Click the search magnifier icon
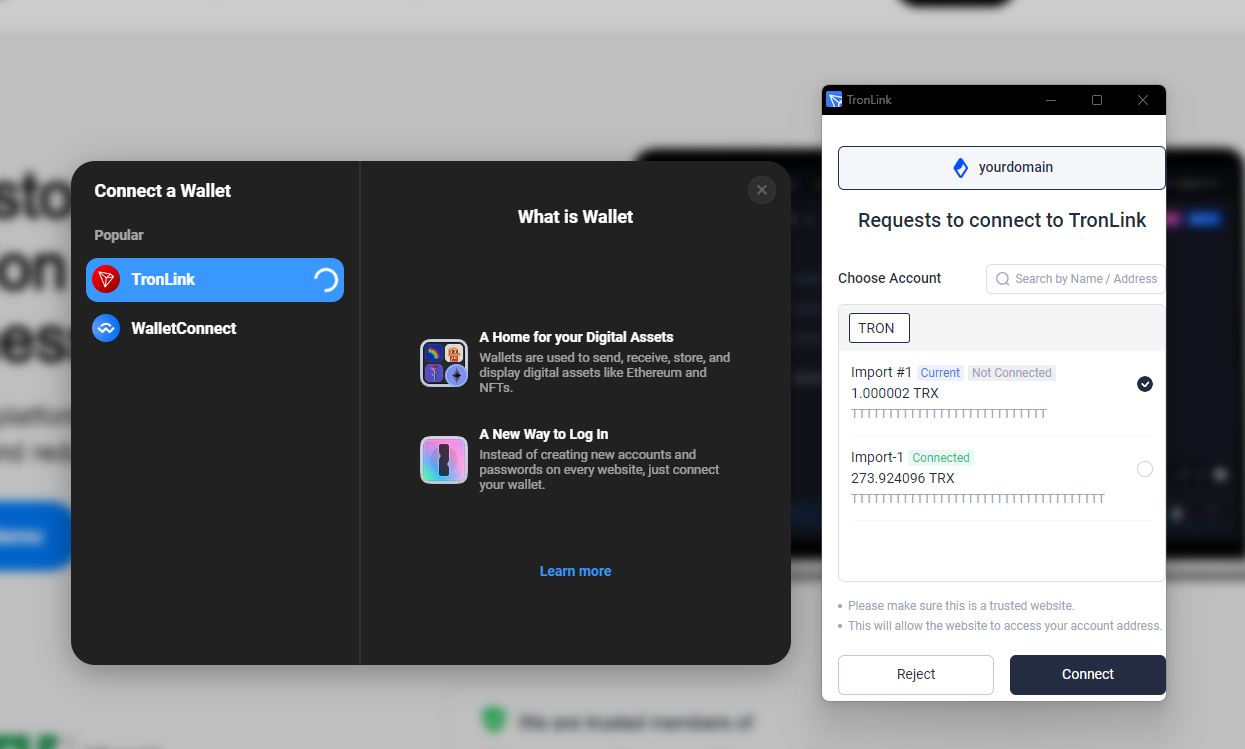This screenshot has width=1245, height=749. [x=1002, y=279]
